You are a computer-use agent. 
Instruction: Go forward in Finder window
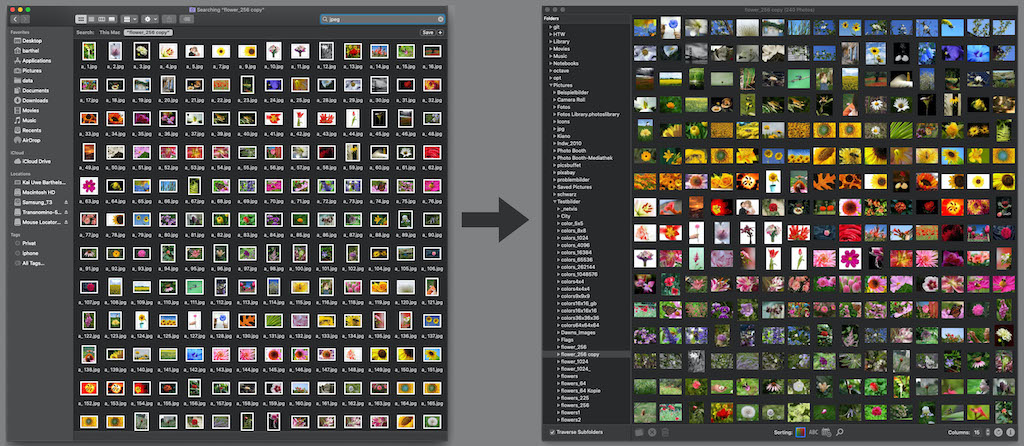[25, 20]
